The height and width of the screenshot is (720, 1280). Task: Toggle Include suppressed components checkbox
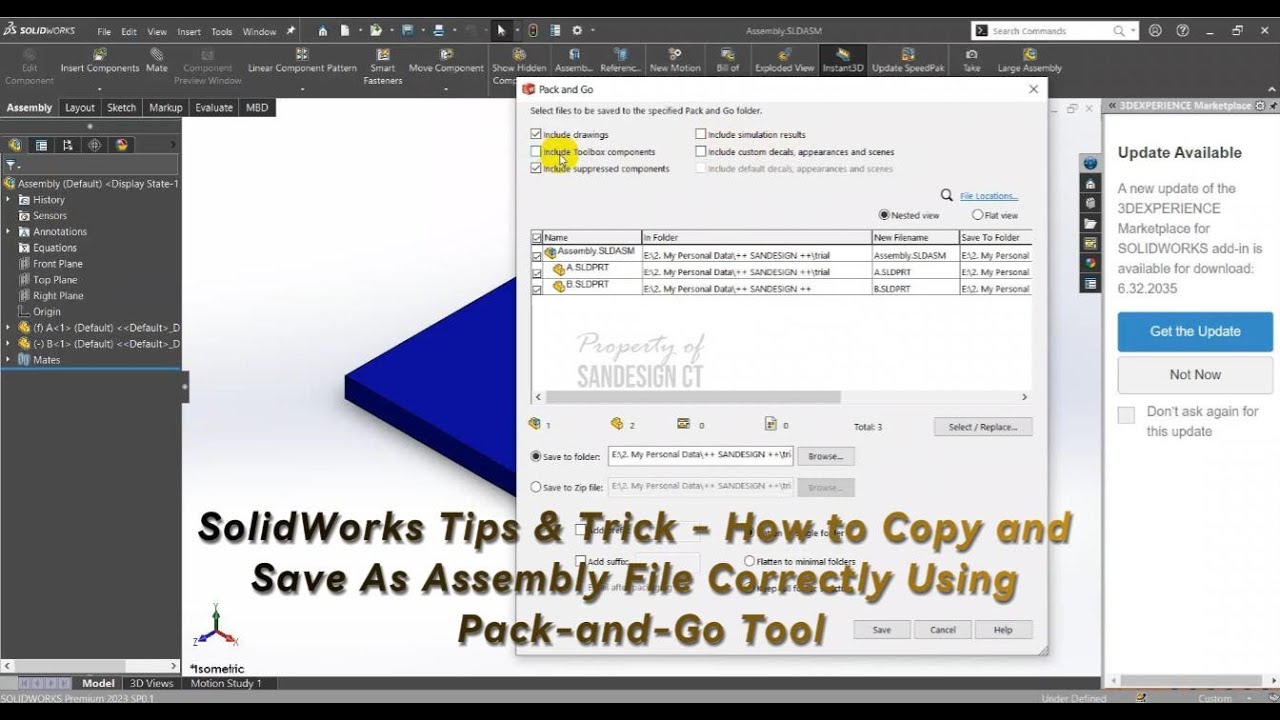click(x=536, y=169)
